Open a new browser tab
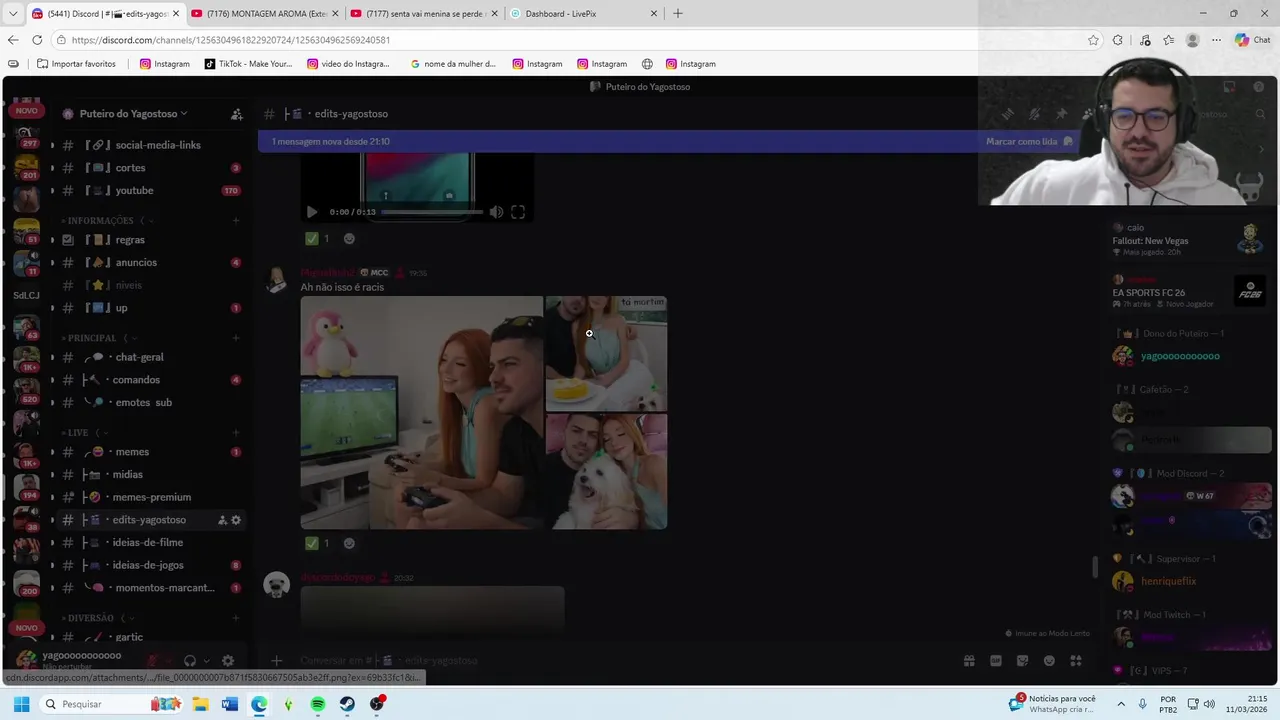 pyautogui.click(x=678, y=14)
